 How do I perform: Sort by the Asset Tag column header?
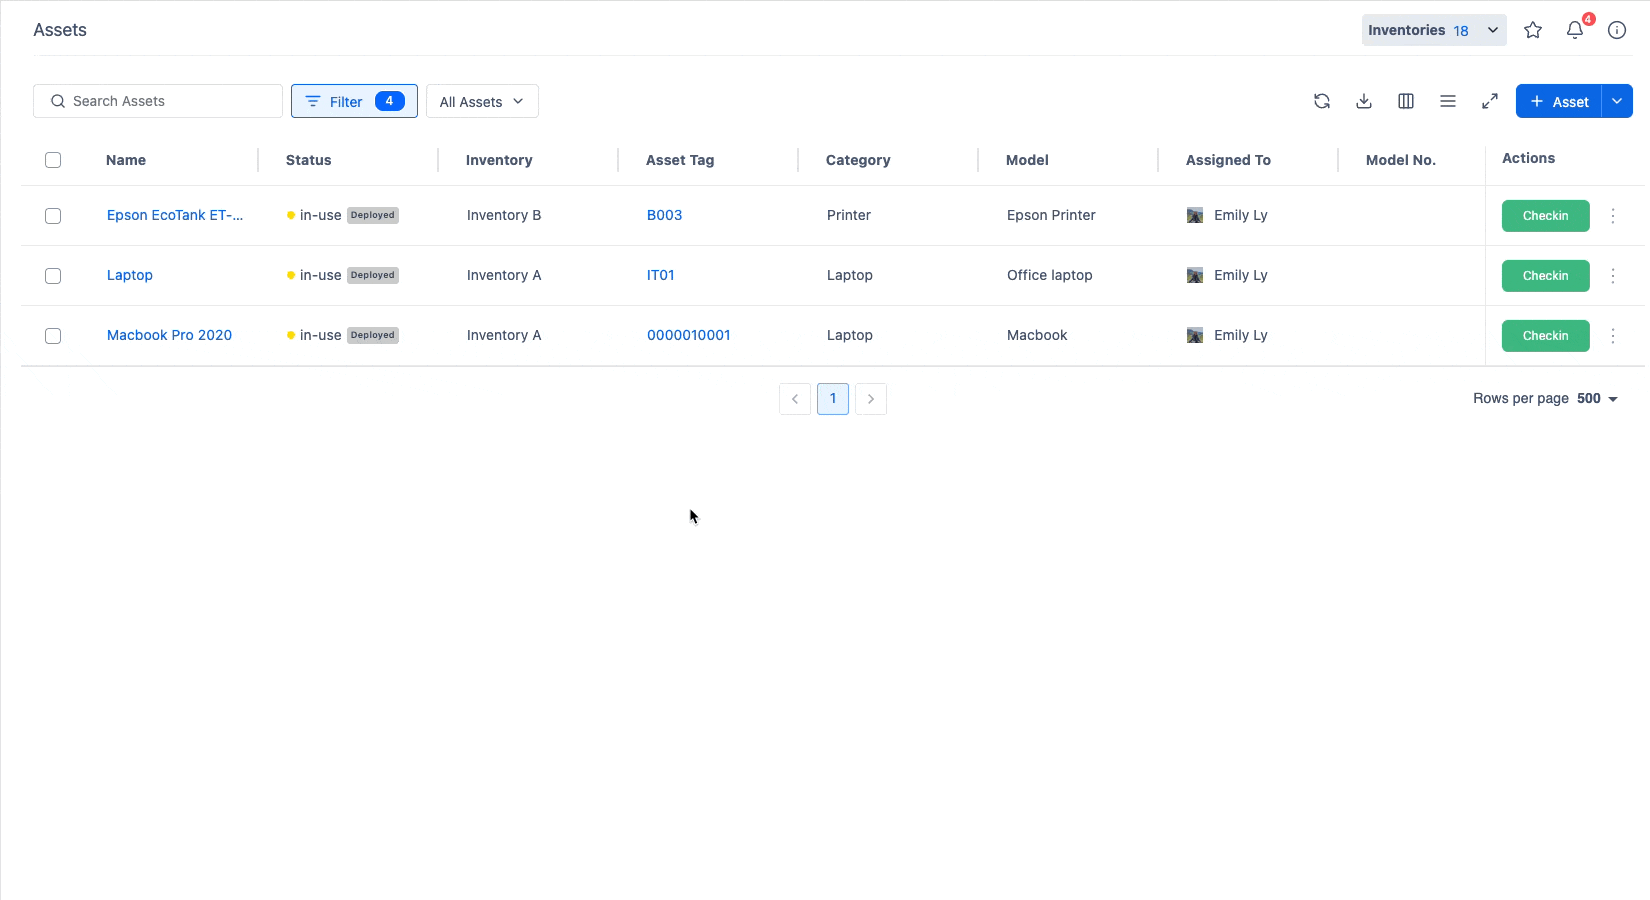pos(680,160)
